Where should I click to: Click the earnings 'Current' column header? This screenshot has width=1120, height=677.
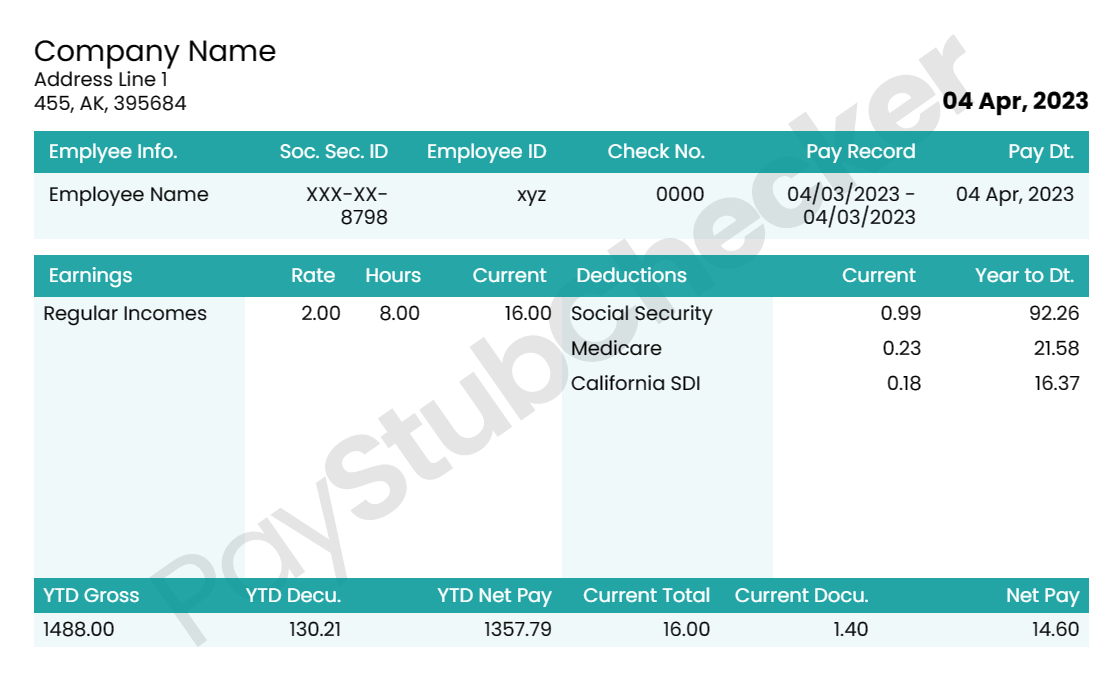coord(509,276)
